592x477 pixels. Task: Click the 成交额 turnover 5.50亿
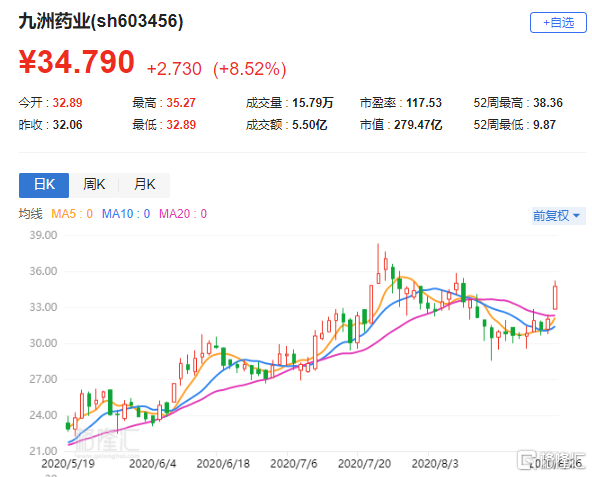coord(309,125)
